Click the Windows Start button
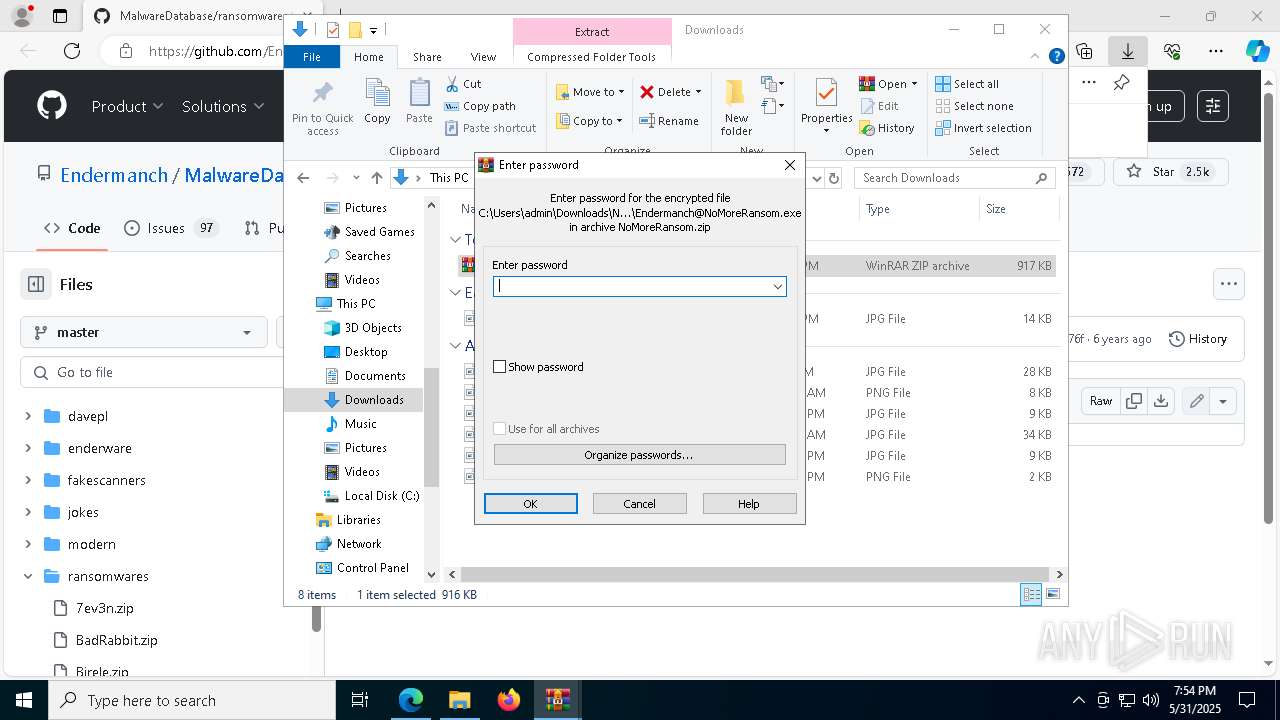The image size is (1280, 720). pos(23,700)
